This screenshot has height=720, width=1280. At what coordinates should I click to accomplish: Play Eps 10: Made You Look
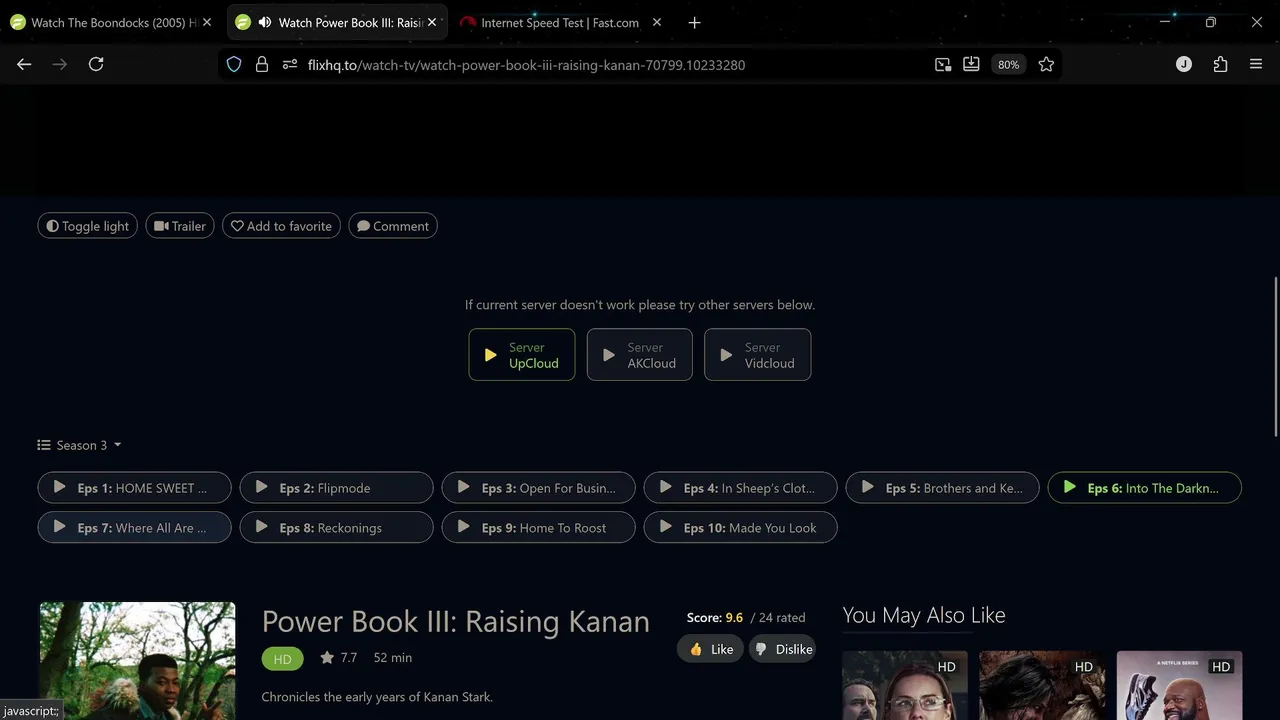point(741,527)
